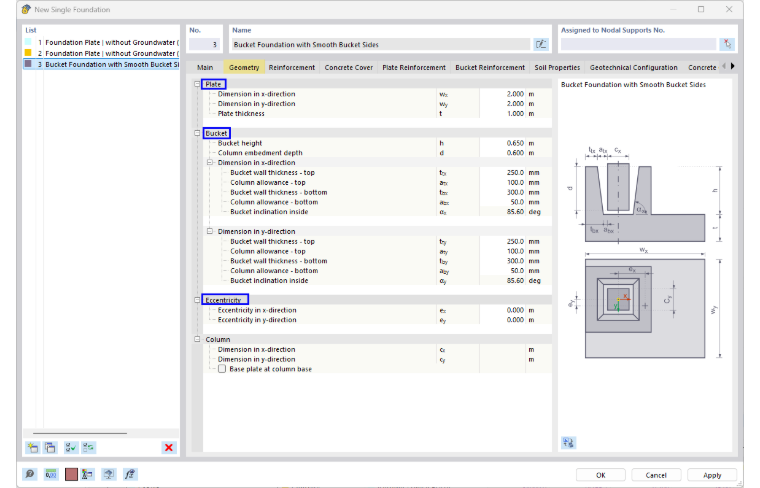Screen dimensions: 760x488
Task: Open the Geotechnical Configuration tab
Action: tap(633, 67)
